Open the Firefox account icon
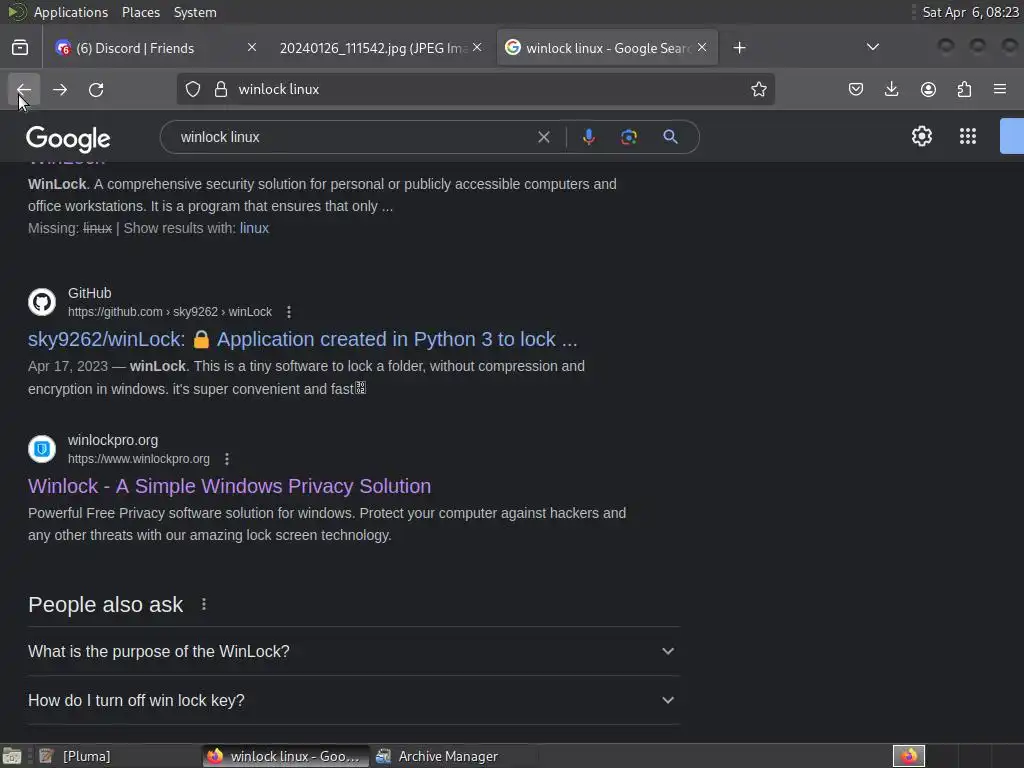 pos(928,89)
